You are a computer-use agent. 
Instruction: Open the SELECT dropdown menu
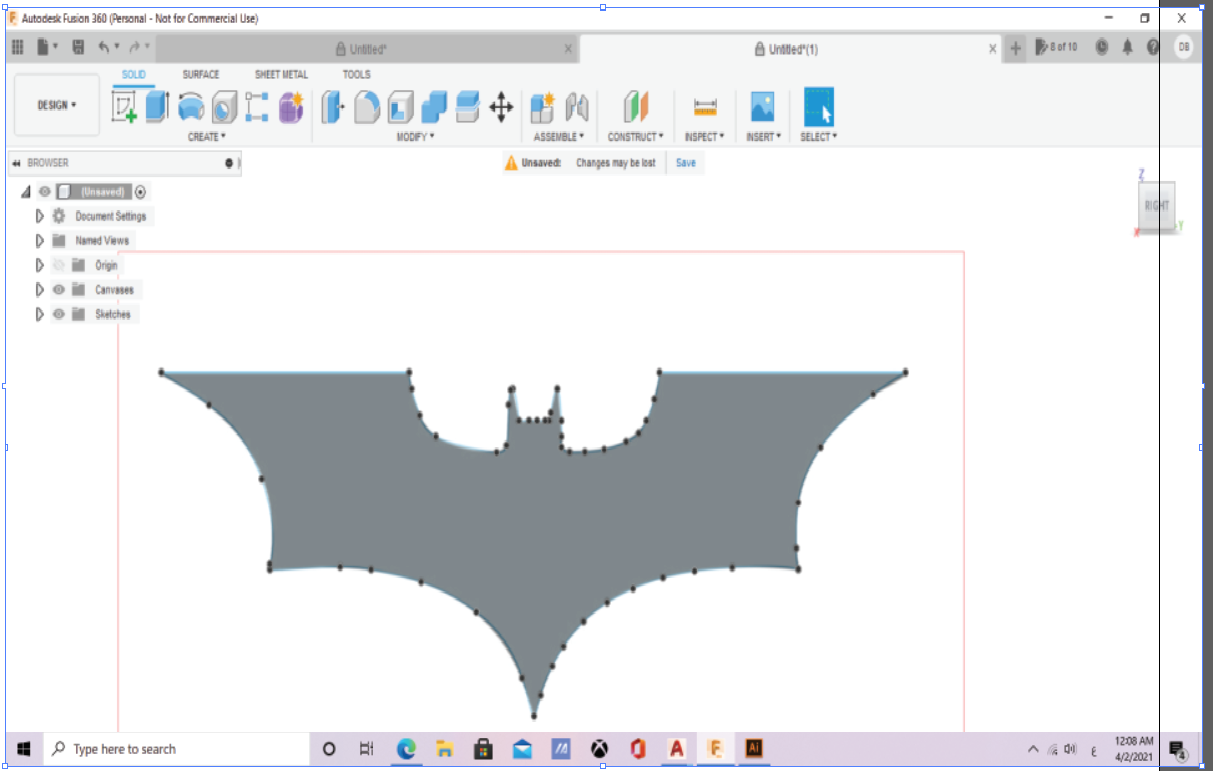pos(819,137)
